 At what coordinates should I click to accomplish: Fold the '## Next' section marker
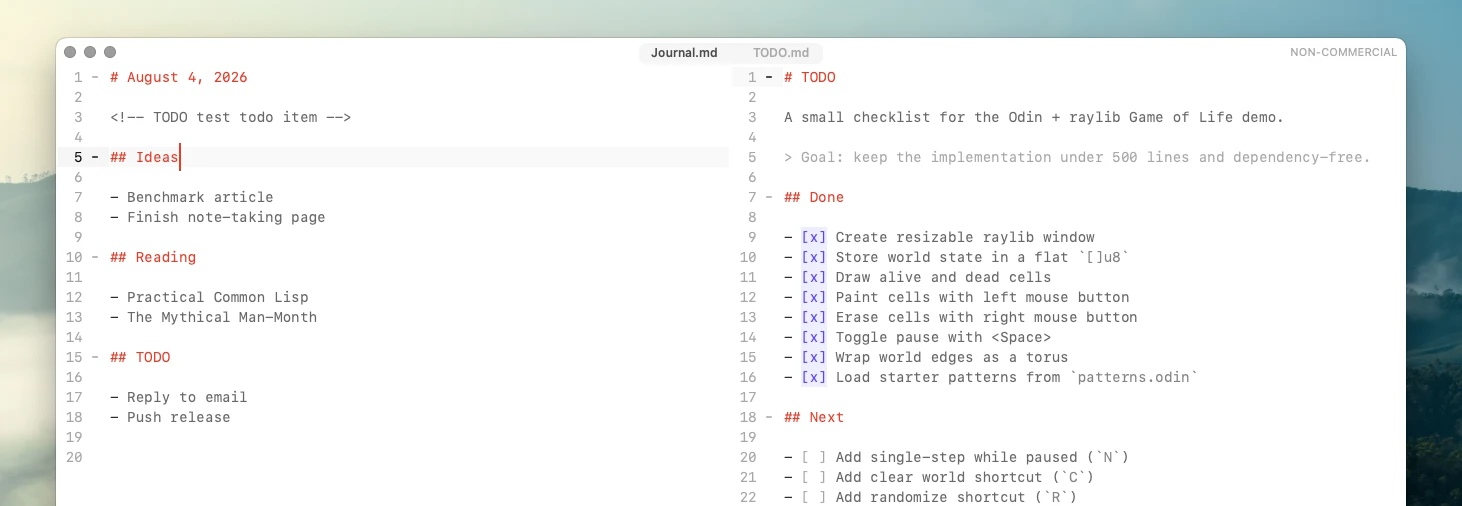coord(769,417)
